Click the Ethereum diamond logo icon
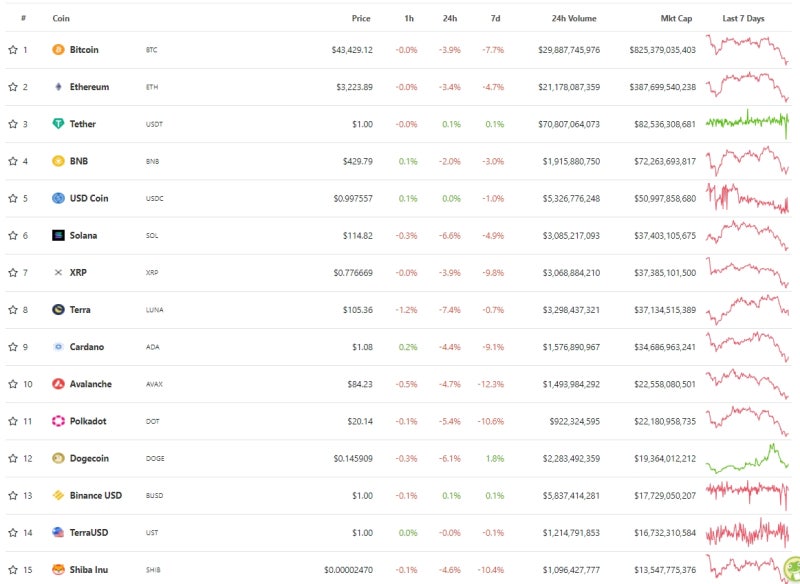Viewport: 800px width, 584px height. (58, 87)
